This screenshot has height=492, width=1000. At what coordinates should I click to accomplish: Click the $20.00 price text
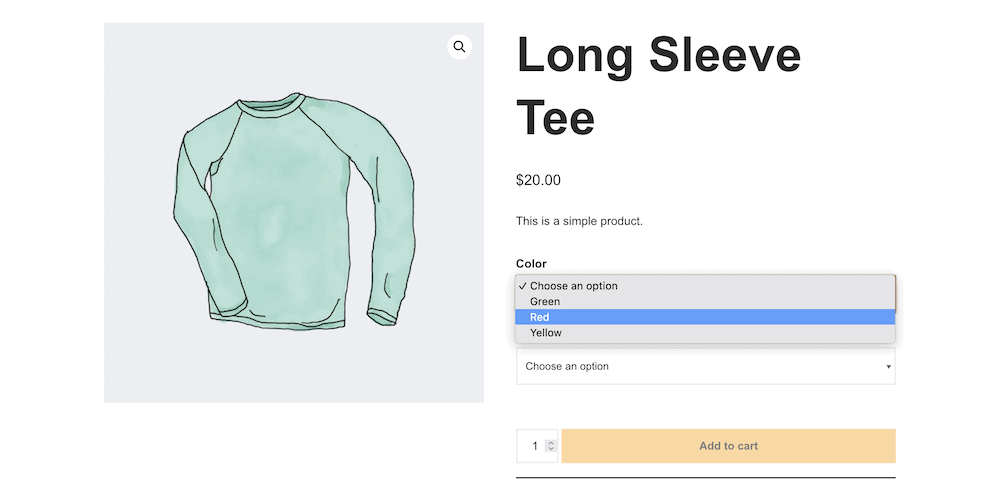pos(538,181)
